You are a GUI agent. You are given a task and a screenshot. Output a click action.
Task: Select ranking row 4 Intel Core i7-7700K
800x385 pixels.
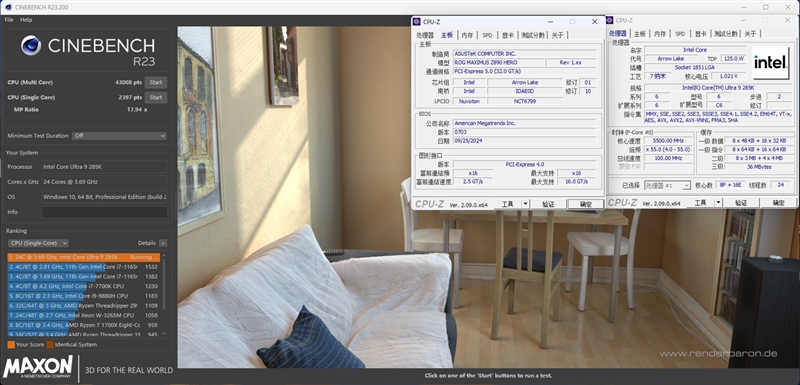84,286
